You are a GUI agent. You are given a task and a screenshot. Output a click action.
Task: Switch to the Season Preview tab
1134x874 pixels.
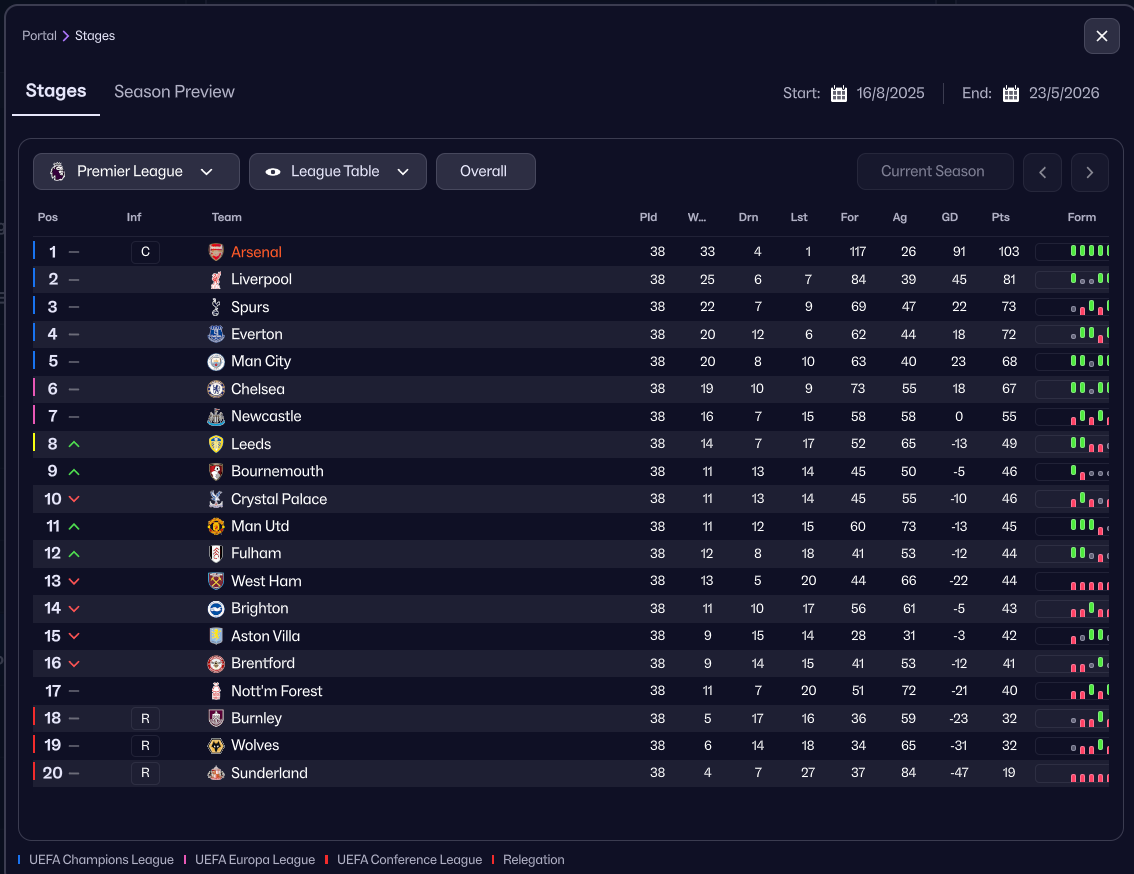174,92
